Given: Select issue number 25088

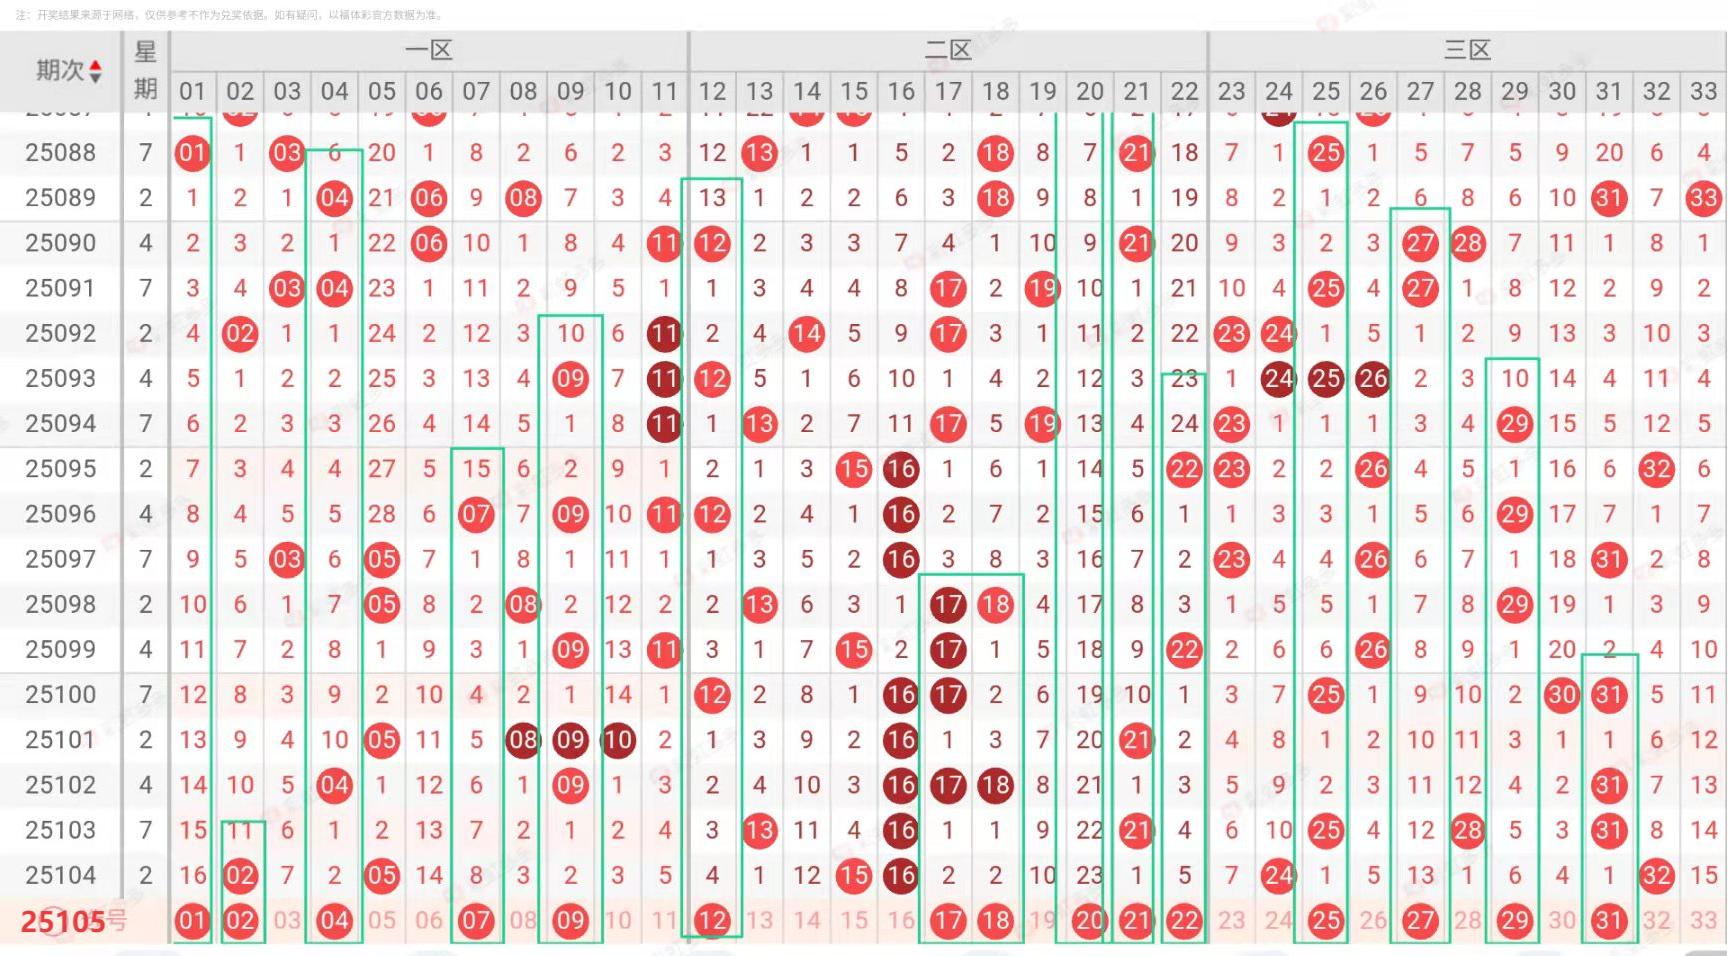Looking at the screenshot, I should pos(61,153).
